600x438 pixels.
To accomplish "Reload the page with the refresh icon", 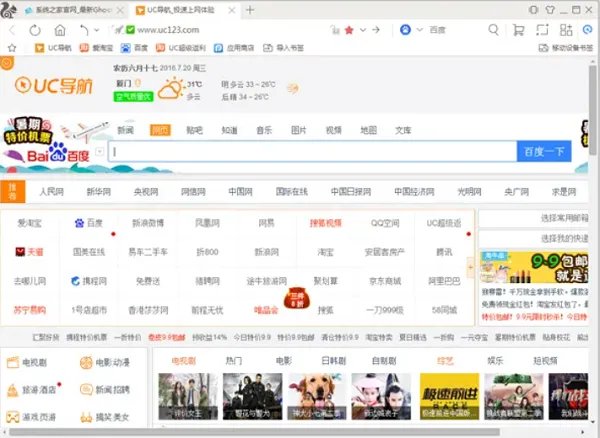I will point(35,30).
